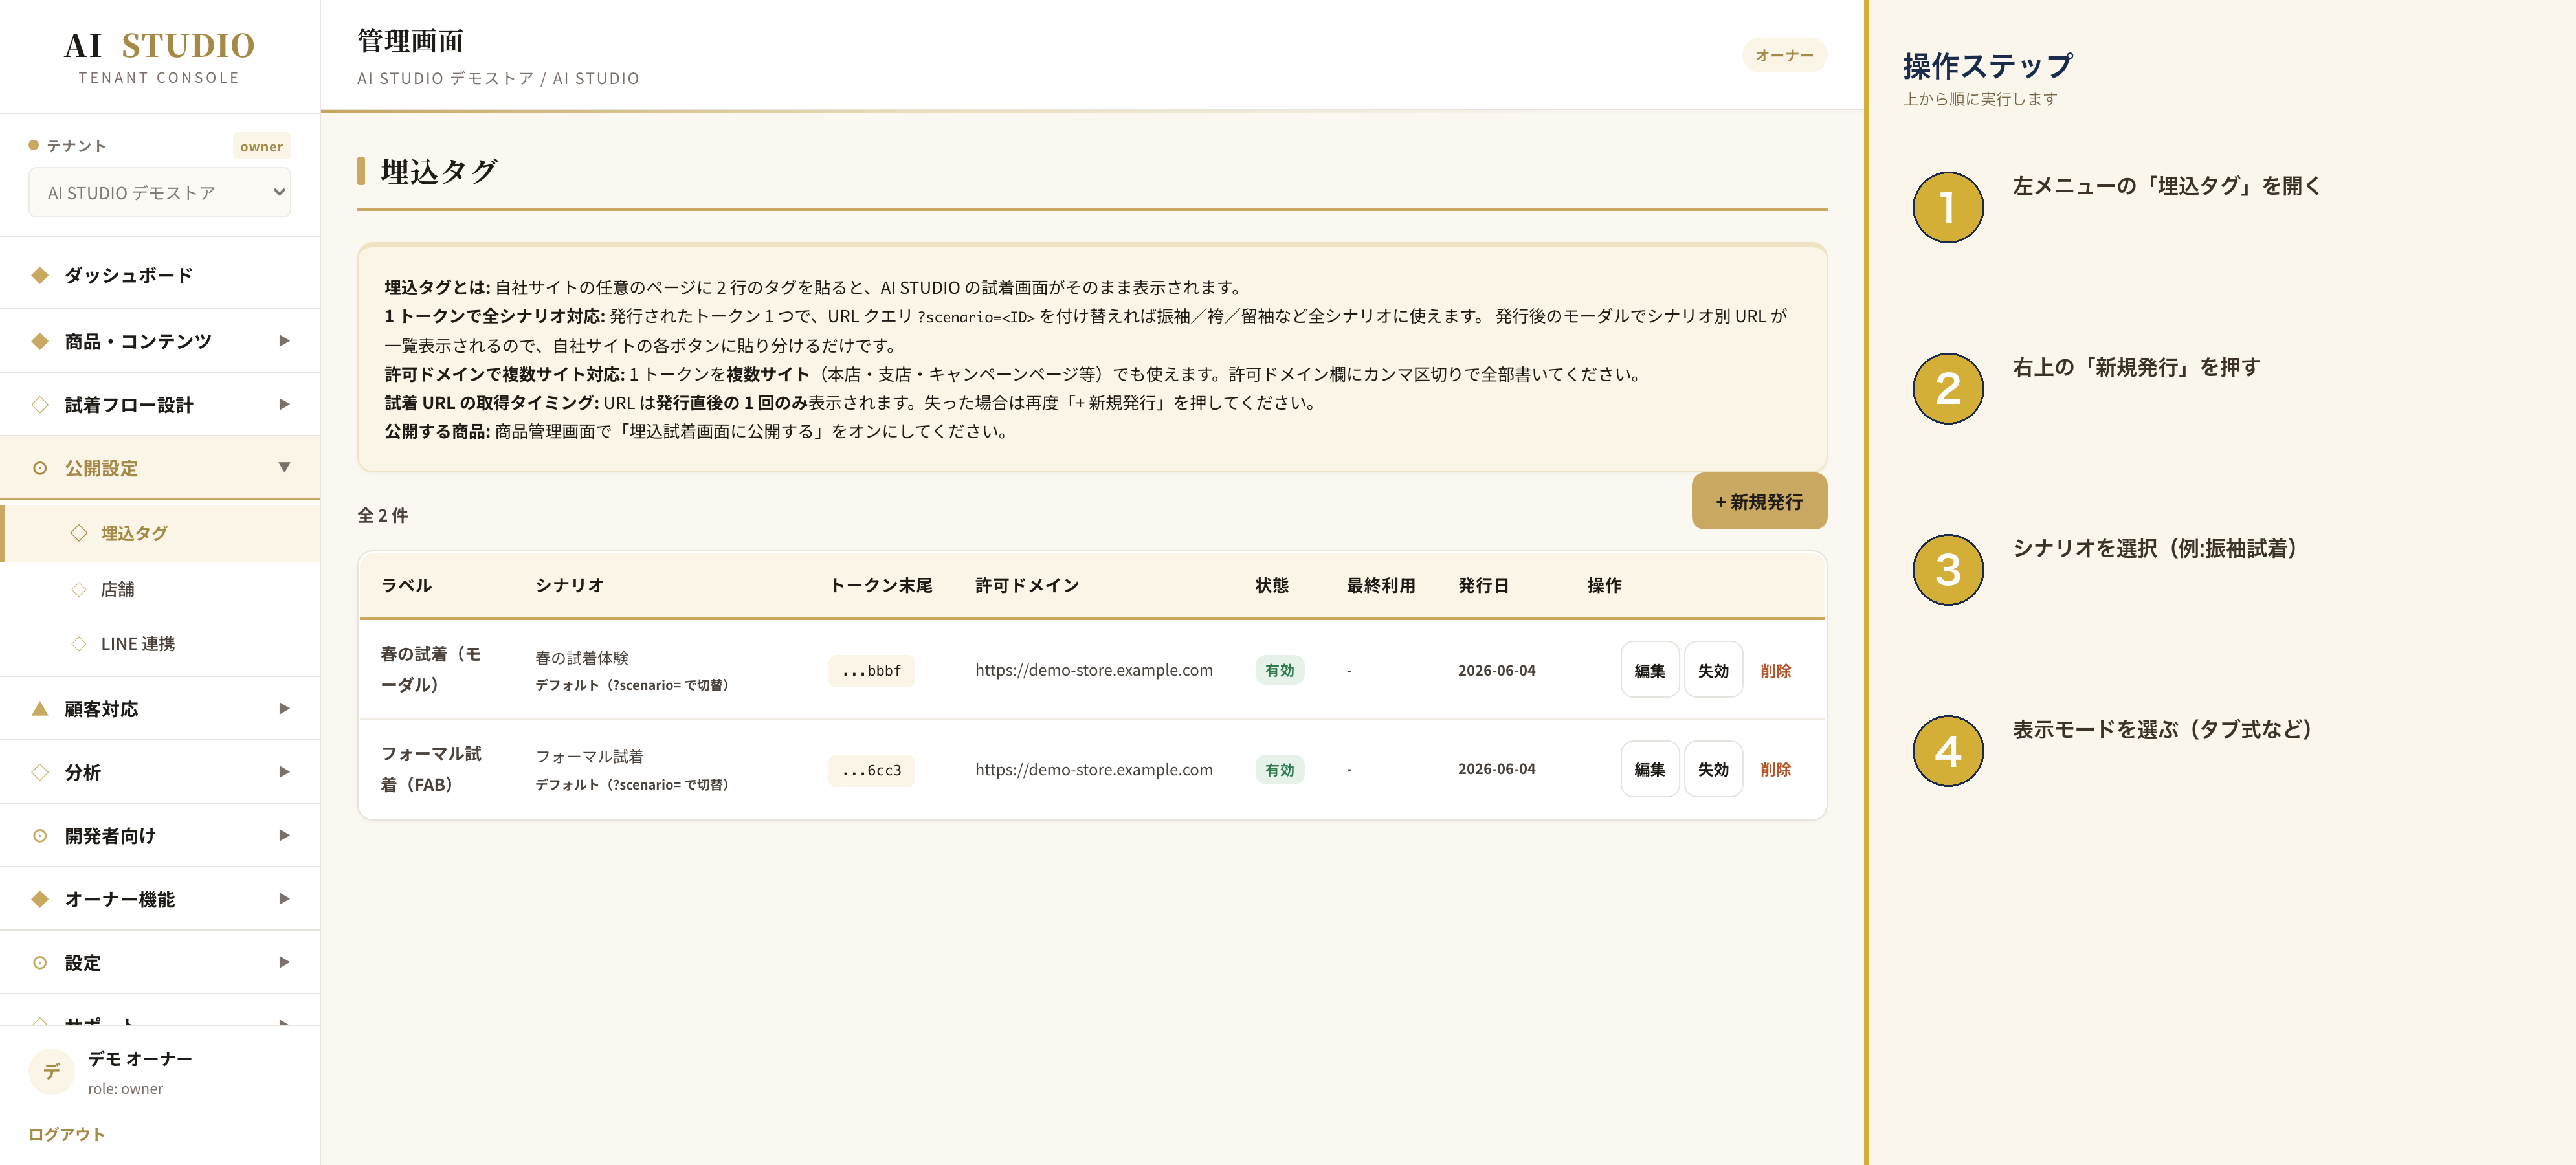
Task: Click the フォーマル試着（FAB） label cell
Action: [x=431, y=769]
